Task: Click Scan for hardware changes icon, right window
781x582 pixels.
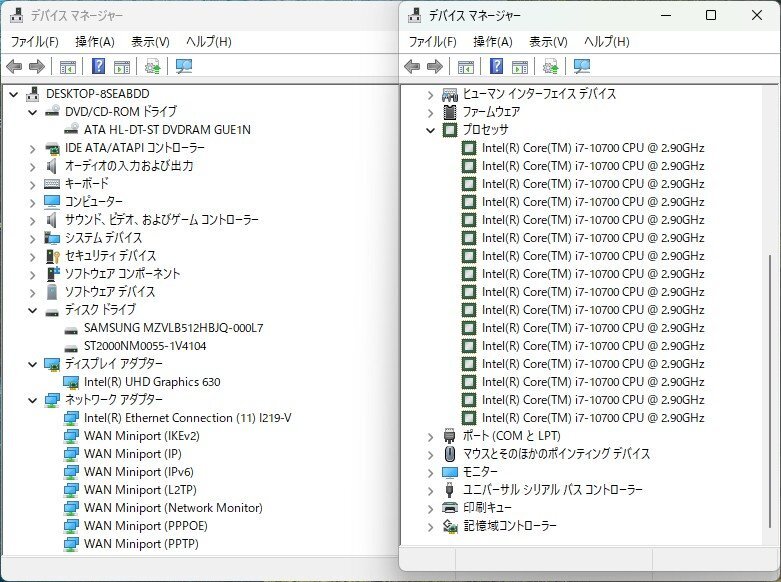Action: click(582, 66)
